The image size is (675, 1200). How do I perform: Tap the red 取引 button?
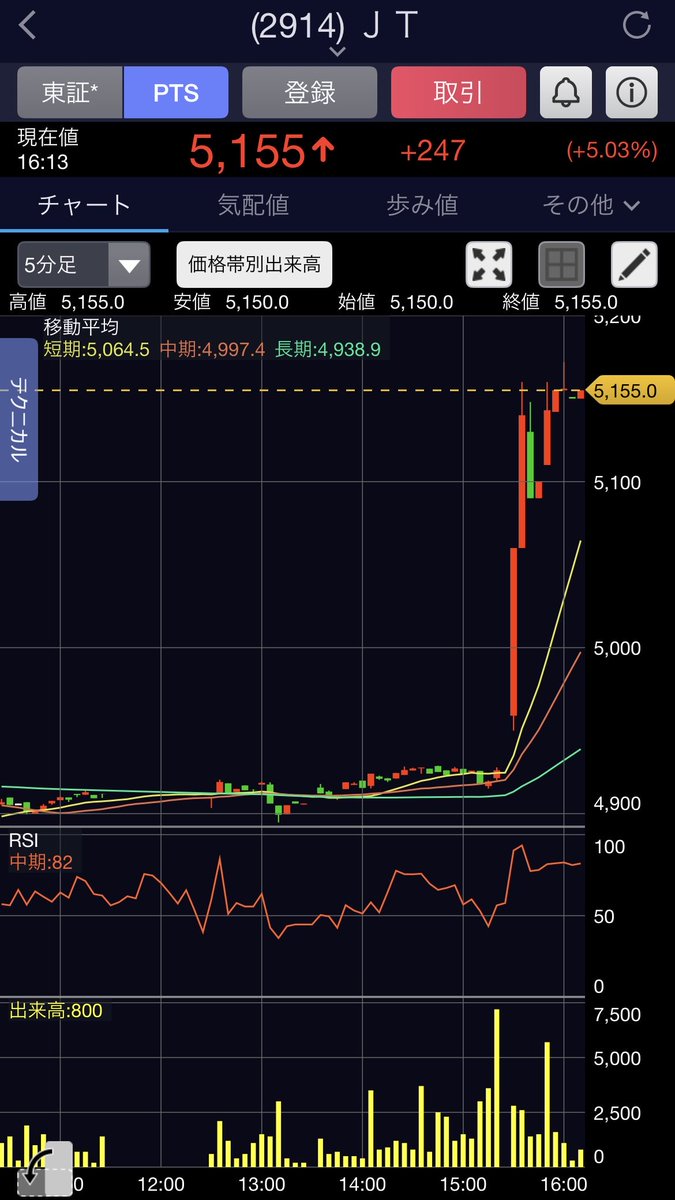click(x=458, y=93)
